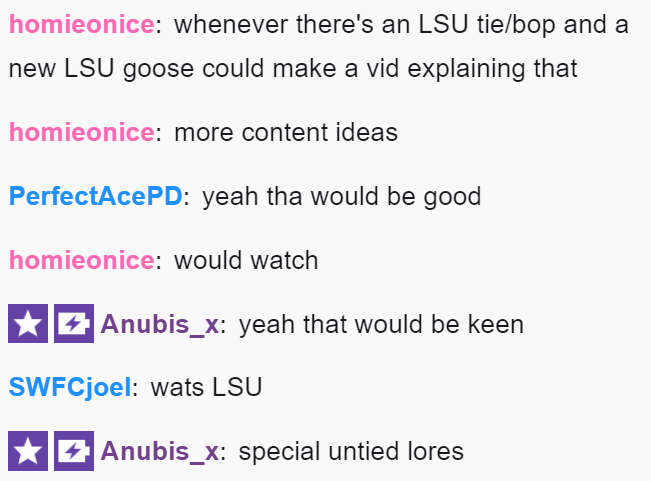This screenshot has width=651, height=481.
Task: Click the 'wats LSU' message text
Action: [206, 387]
